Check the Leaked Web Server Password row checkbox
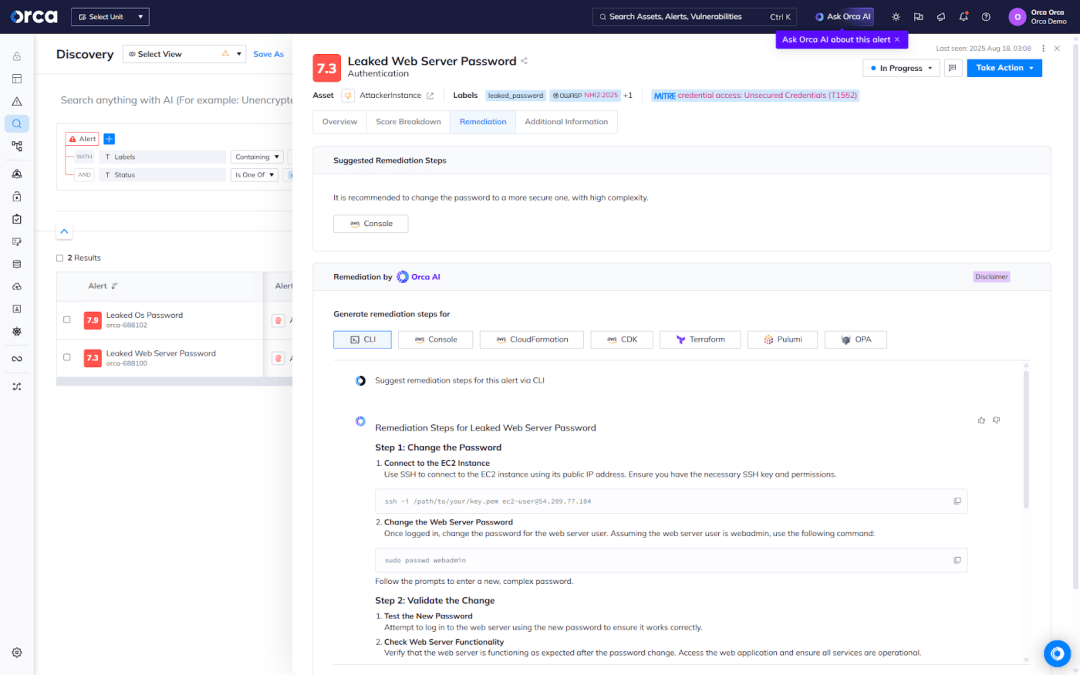This screenshot has height=675, width=1080. [x=67, y=357]
